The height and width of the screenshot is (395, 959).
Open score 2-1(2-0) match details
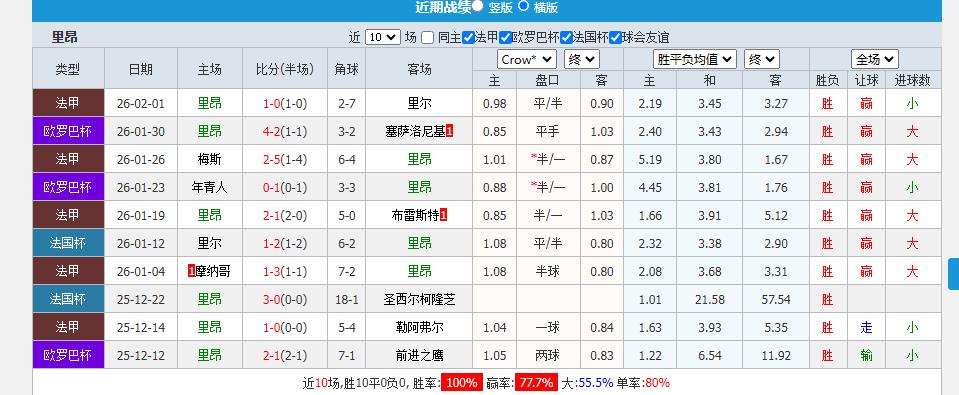284,215
